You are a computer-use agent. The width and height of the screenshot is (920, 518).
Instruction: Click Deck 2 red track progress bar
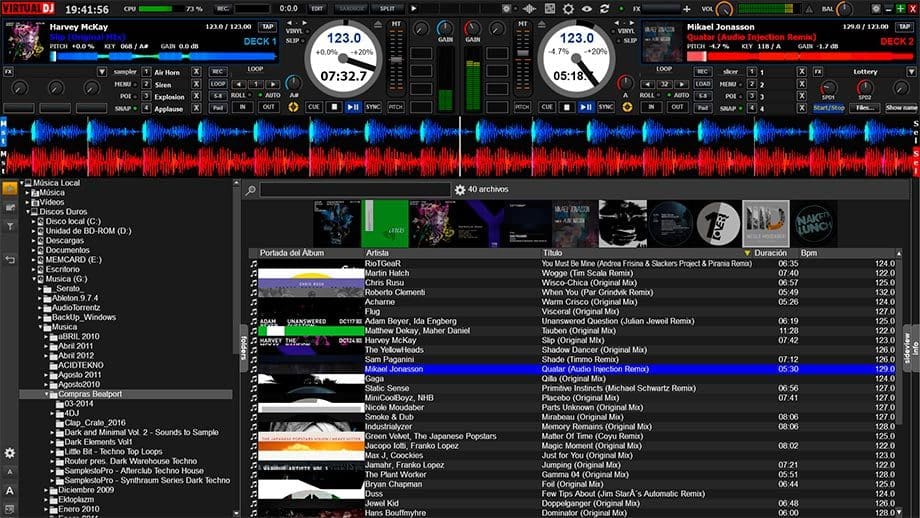click(800, 56)
